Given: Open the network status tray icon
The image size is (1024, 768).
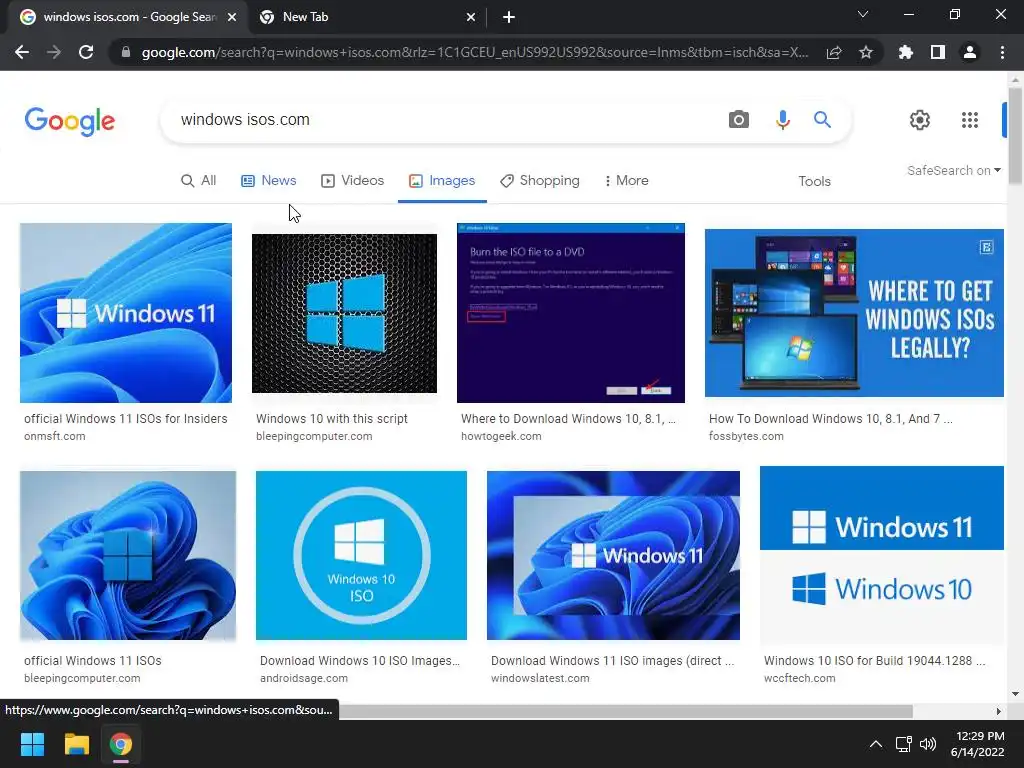Looking at the screenshot, I should point(903,744).
